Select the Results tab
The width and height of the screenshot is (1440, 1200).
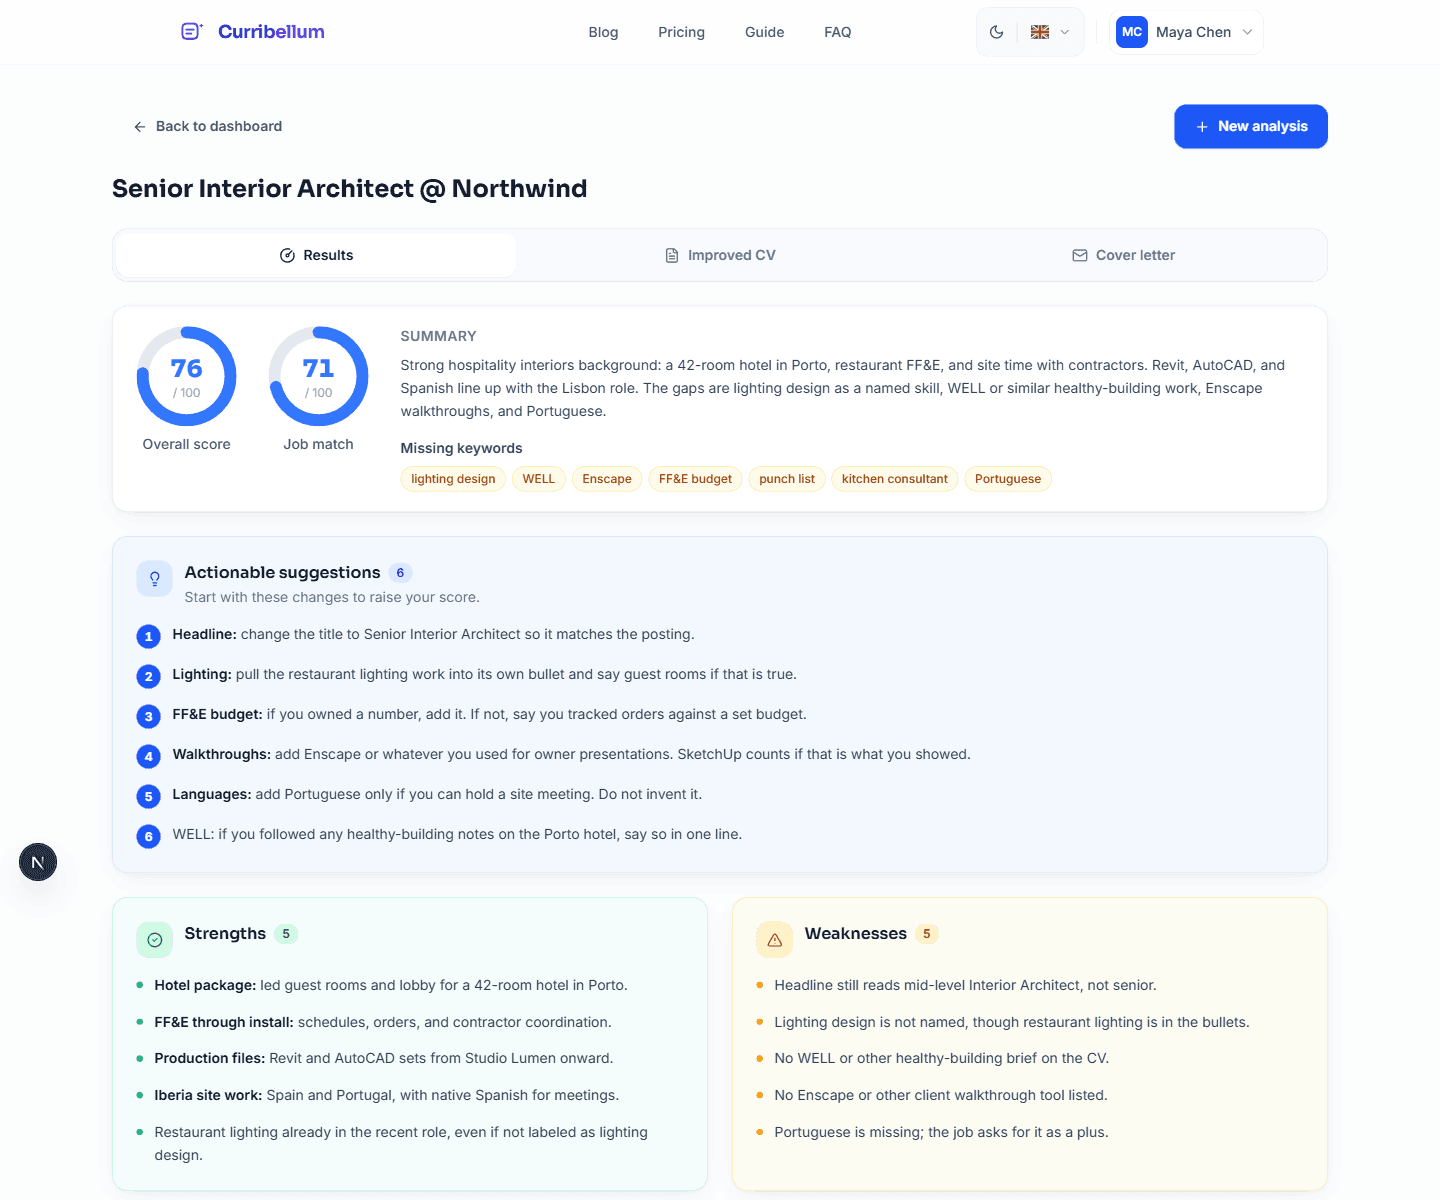(x=316, y=255)
